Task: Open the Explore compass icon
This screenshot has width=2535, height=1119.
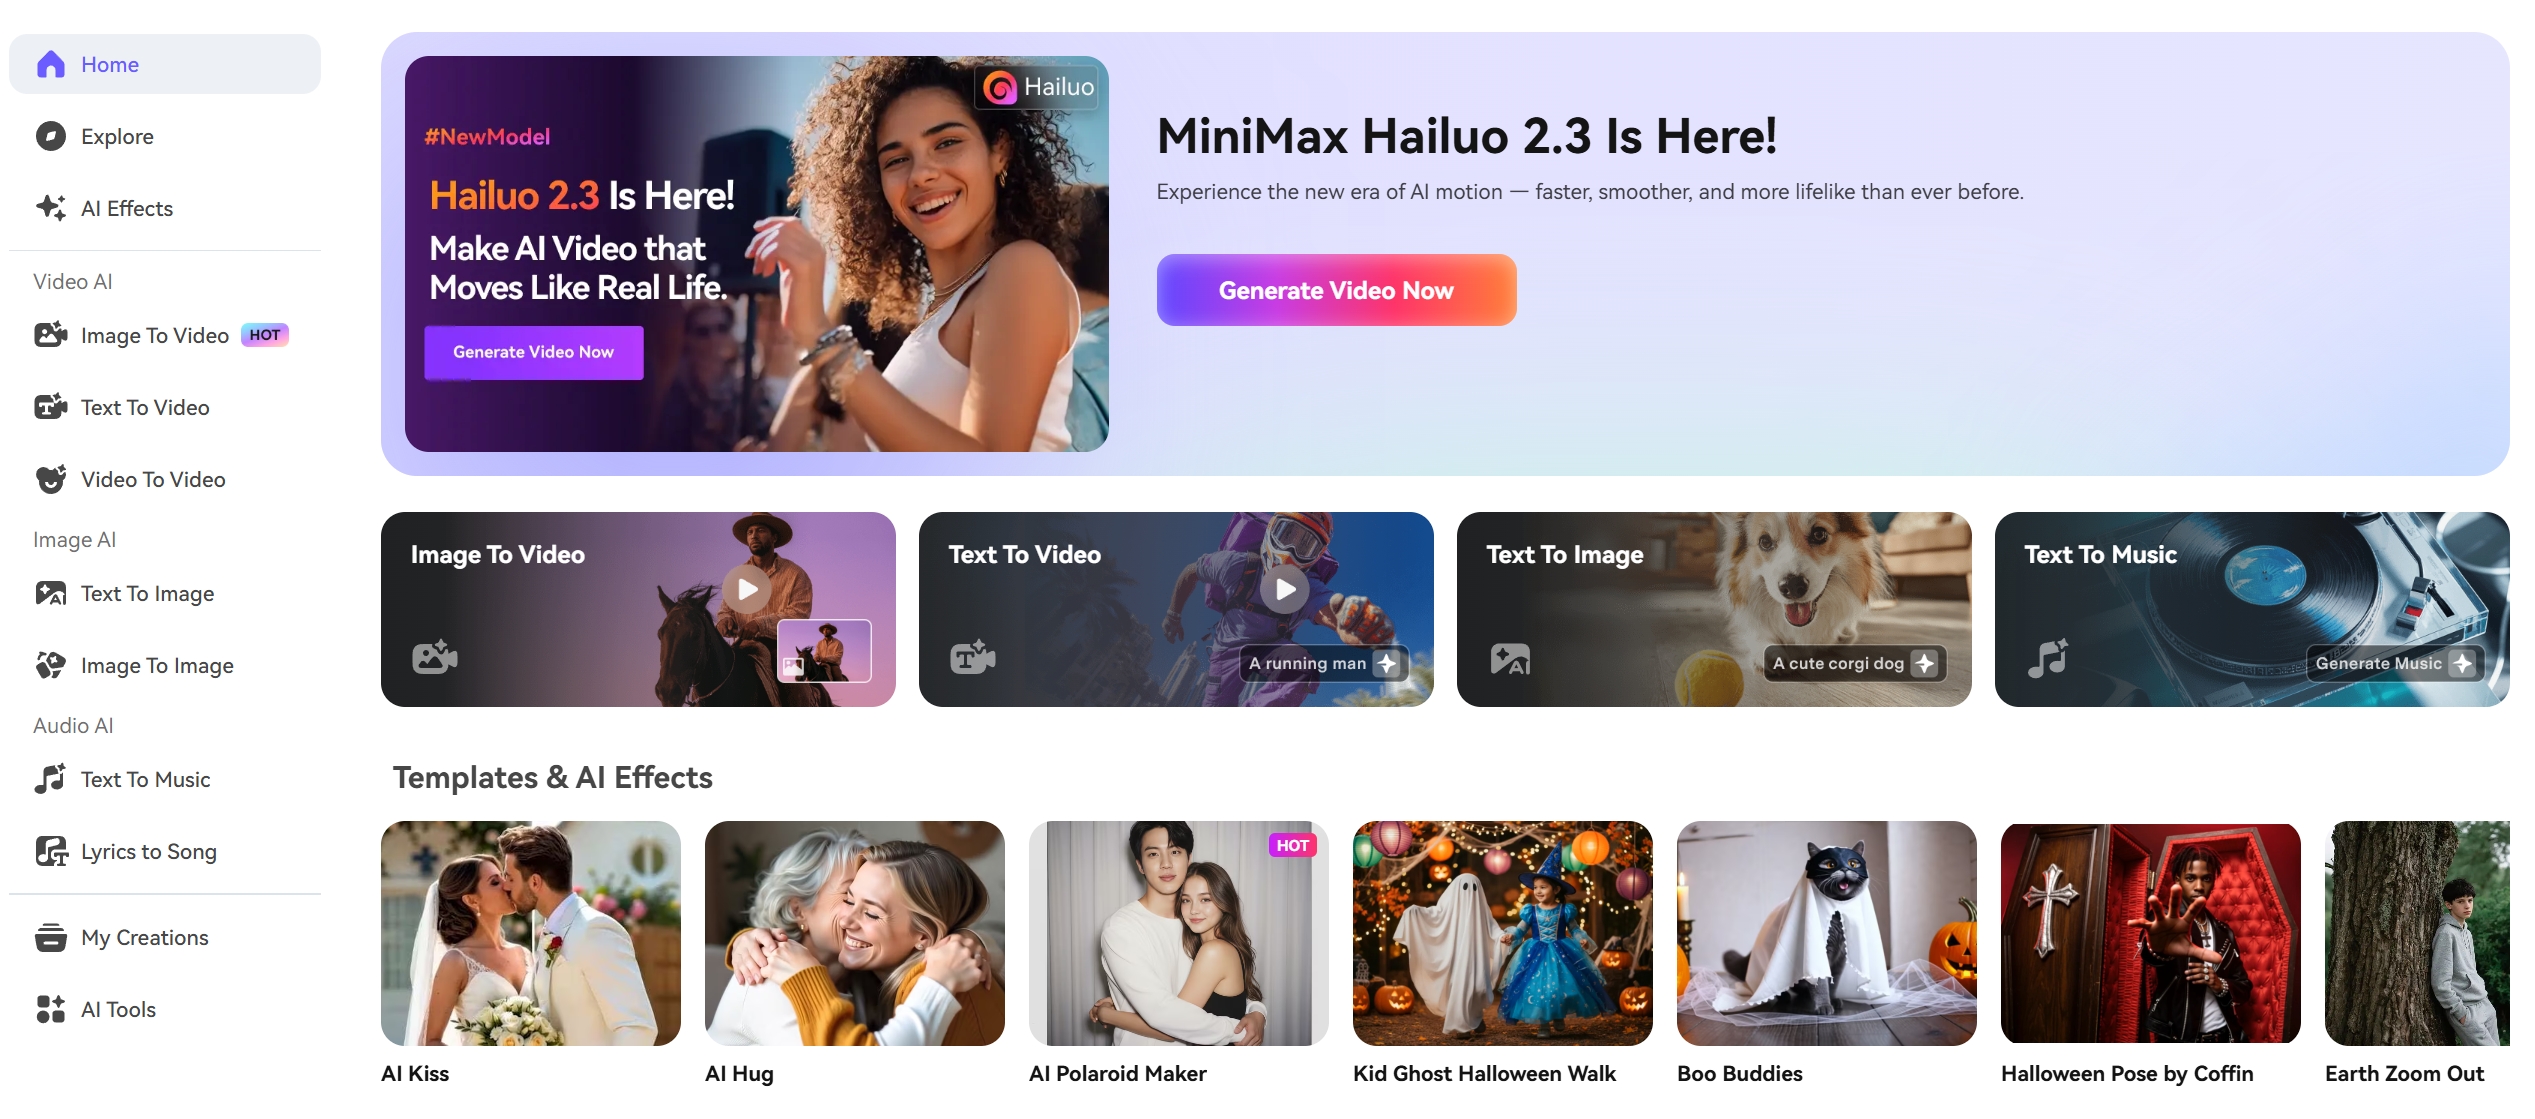Action: pyautogui.click(x=50, y=136)
